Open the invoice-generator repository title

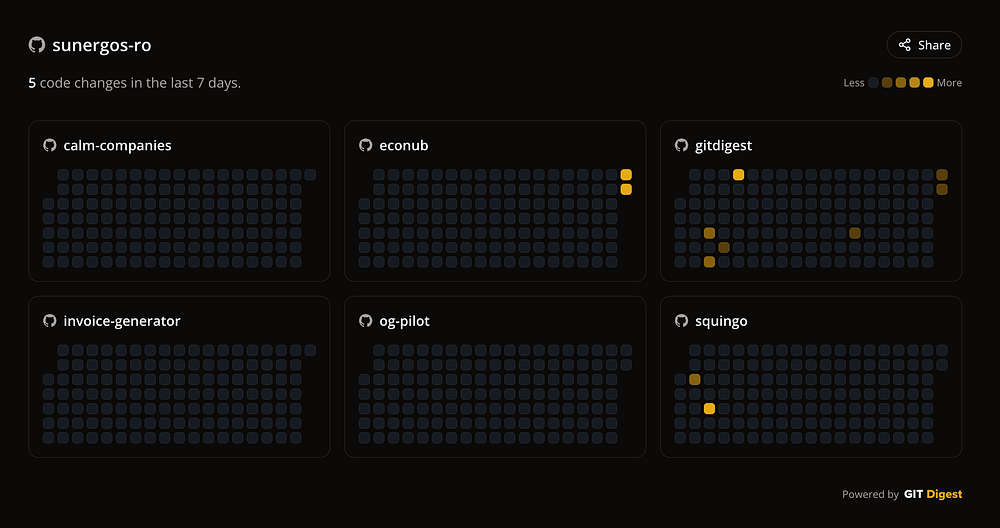(122, 321)
